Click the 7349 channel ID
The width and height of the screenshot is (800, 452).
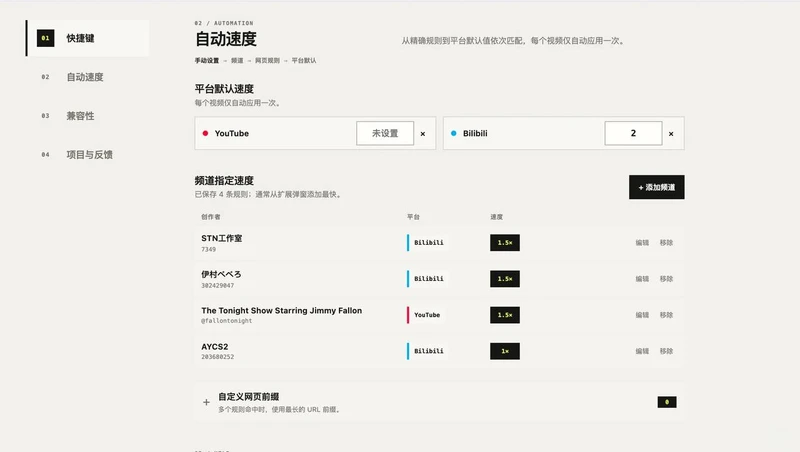tap(208, 249)
